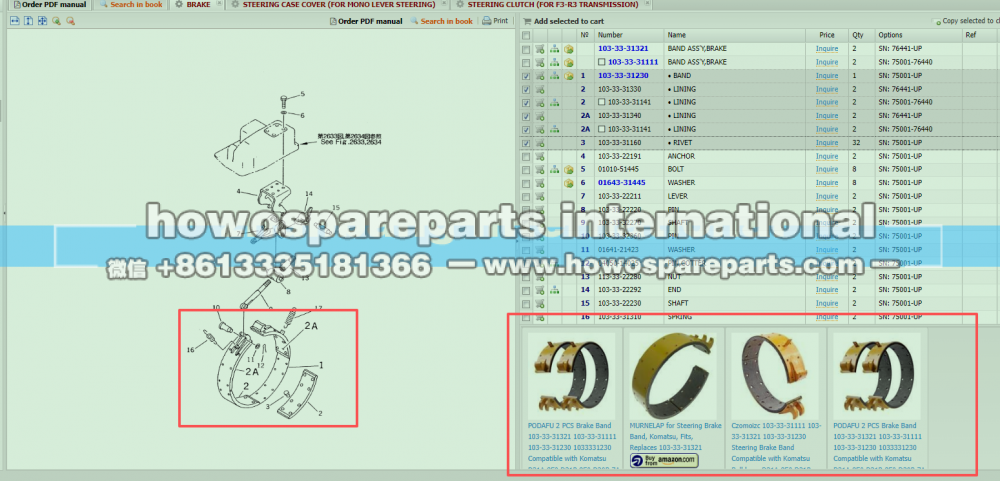Click Order PDF manual in diagram toolbar
Screen dimensions: 1000x481
pos(366,21)
